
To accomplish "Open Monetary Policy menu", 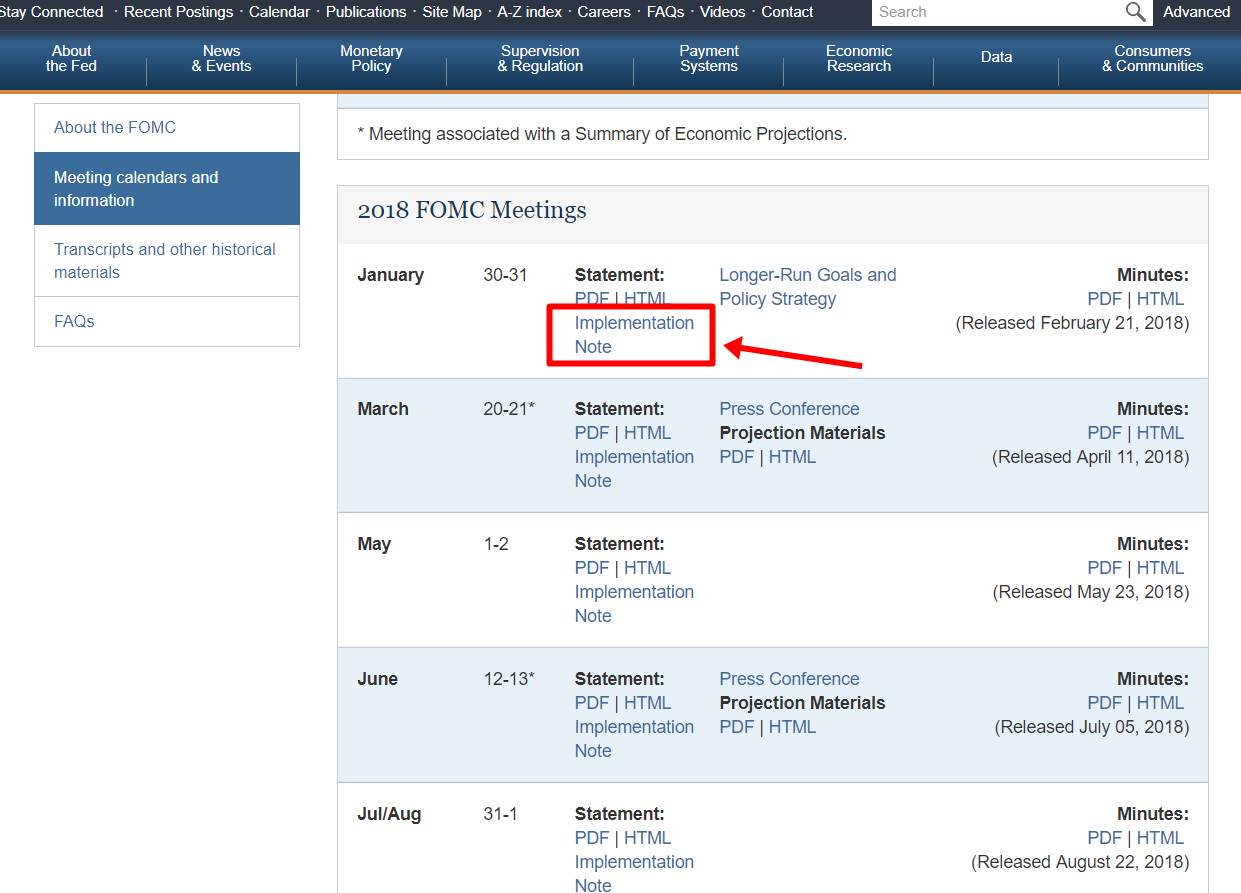I will click(x=371, y=58).
